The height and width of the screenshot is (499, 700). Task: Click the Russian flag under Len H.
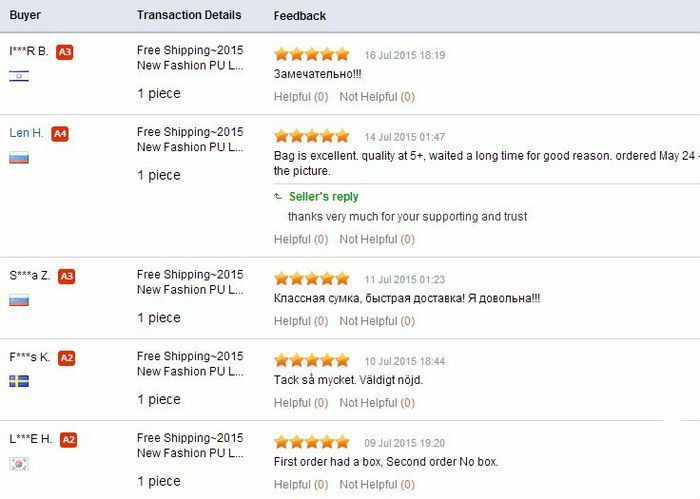pos(19,157)
